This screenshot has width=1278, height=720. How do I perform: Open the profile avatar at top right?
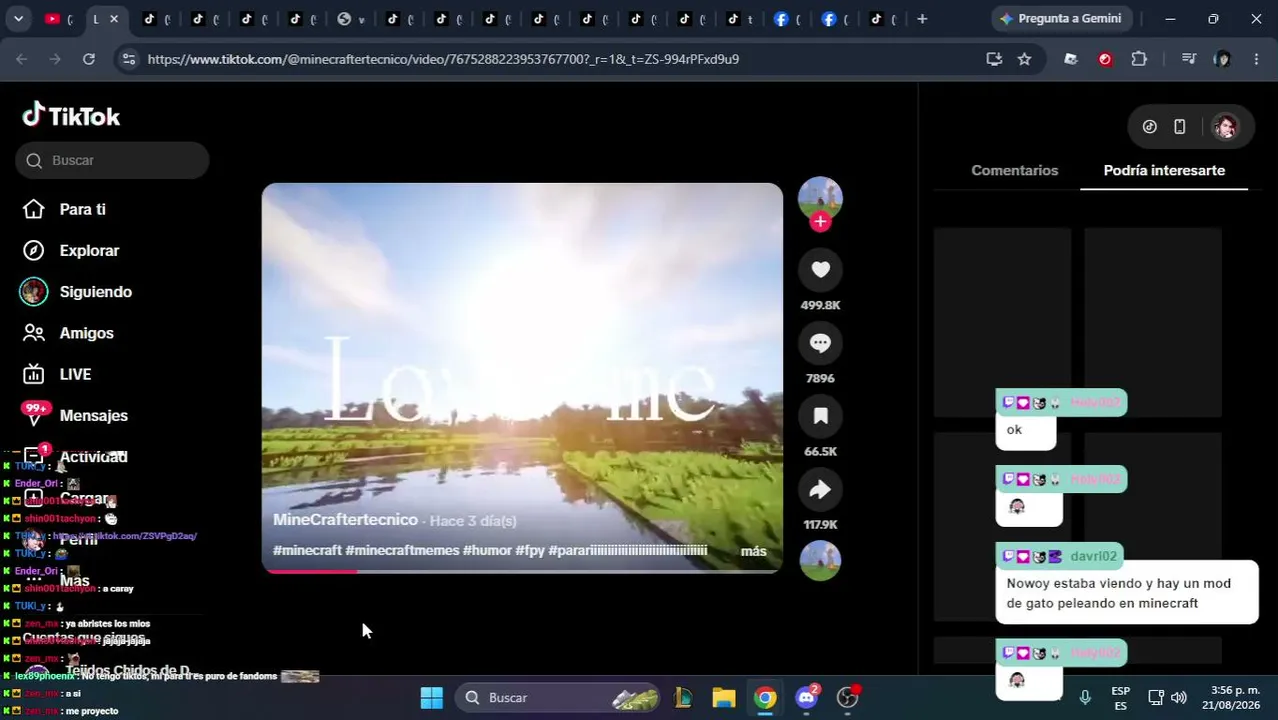coord(1225,126)
